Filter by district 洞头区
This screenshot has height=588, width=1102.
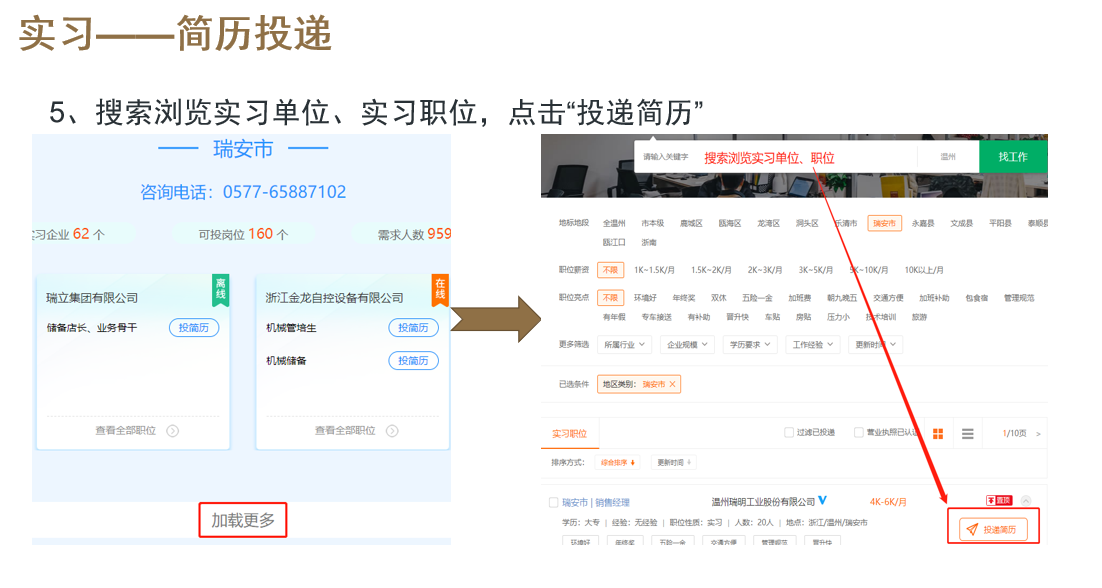coord(807,223)
